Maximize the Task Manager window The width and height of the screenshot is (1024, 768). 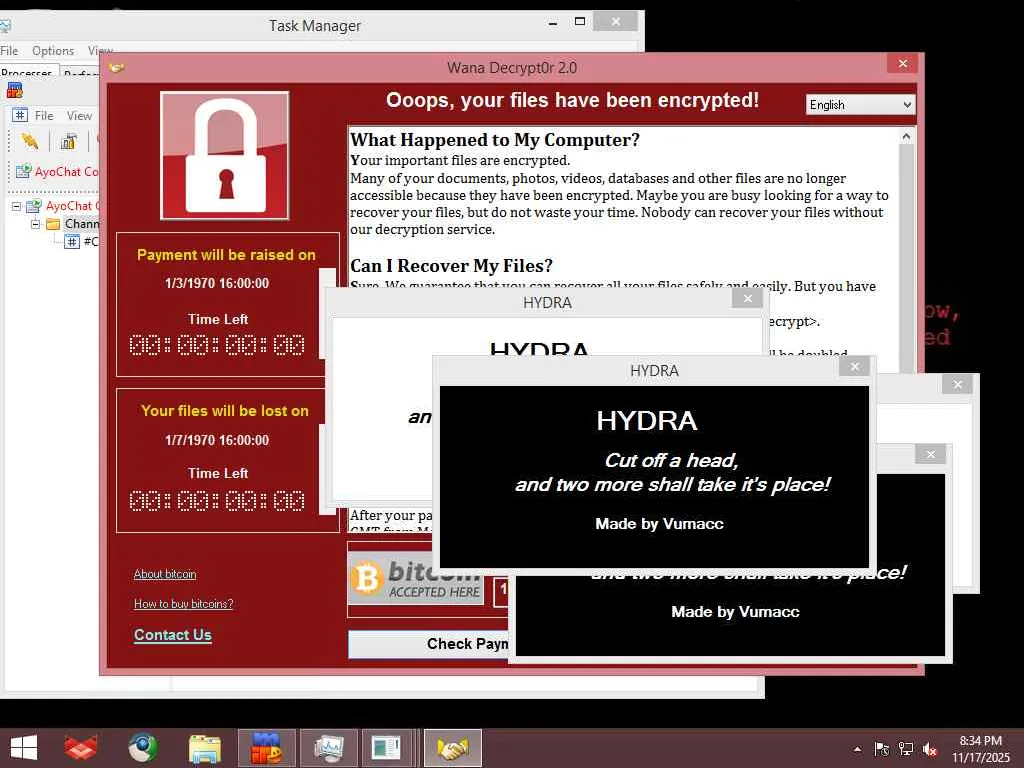pyautogui.click(x=579, y=22)
